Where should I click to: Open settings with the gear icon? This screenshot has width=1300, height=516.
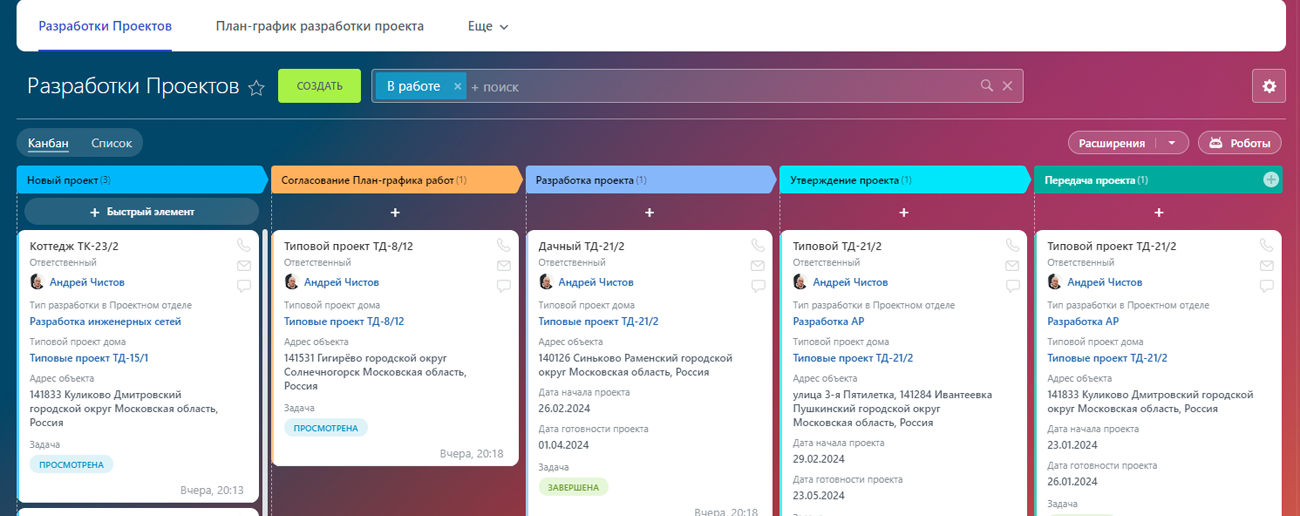point(1269,86)
